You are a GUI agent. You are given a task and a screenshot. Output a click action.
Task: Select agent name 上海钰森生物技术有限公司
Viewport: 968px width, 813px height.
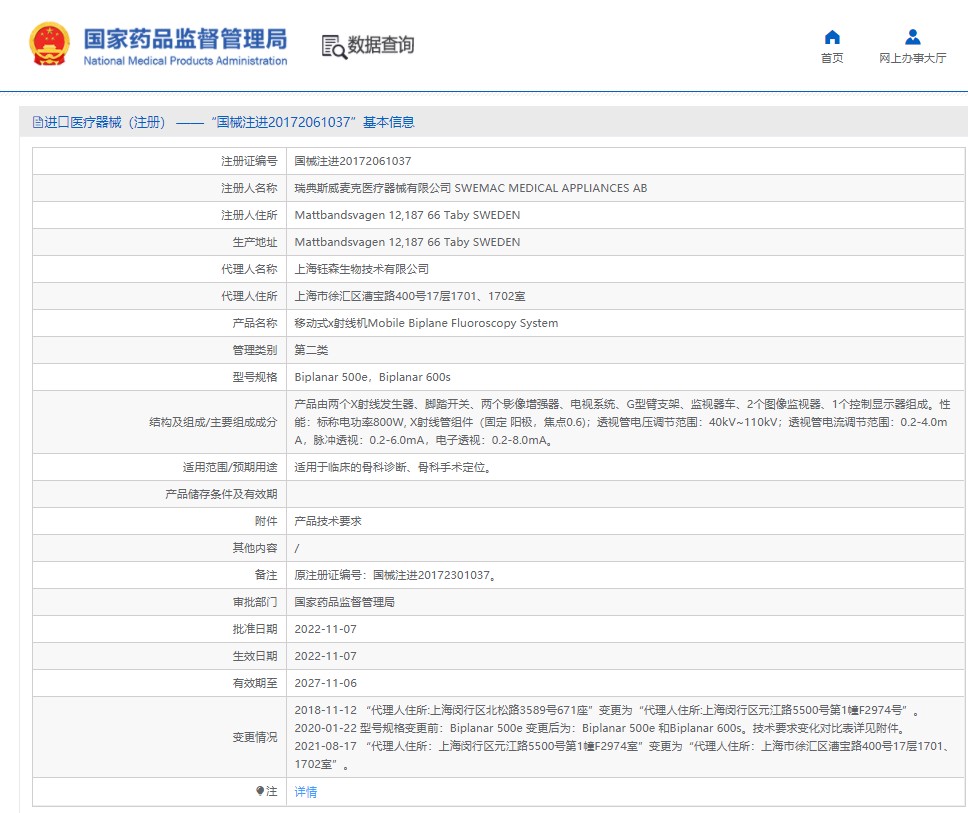[362, 269]
